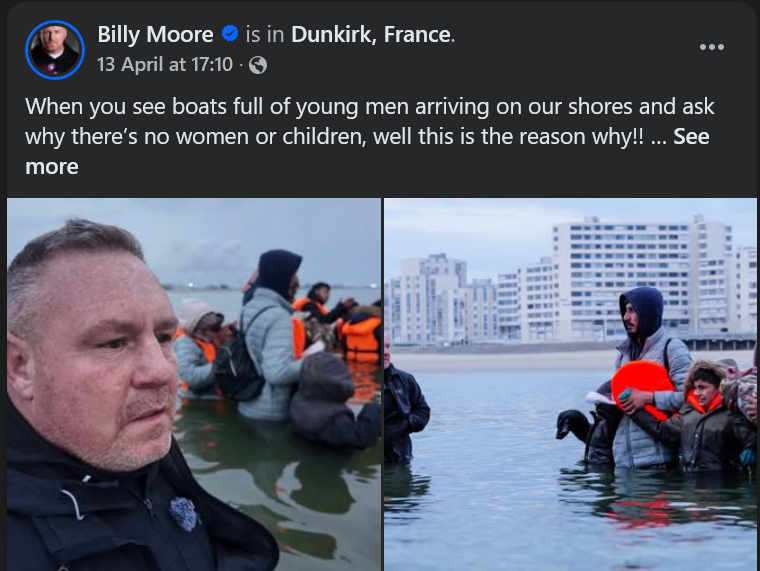Viewport: 760px width, 571px height.
Task: Click the Dunkirk word in the check-in
Action: tap(332, 34)
